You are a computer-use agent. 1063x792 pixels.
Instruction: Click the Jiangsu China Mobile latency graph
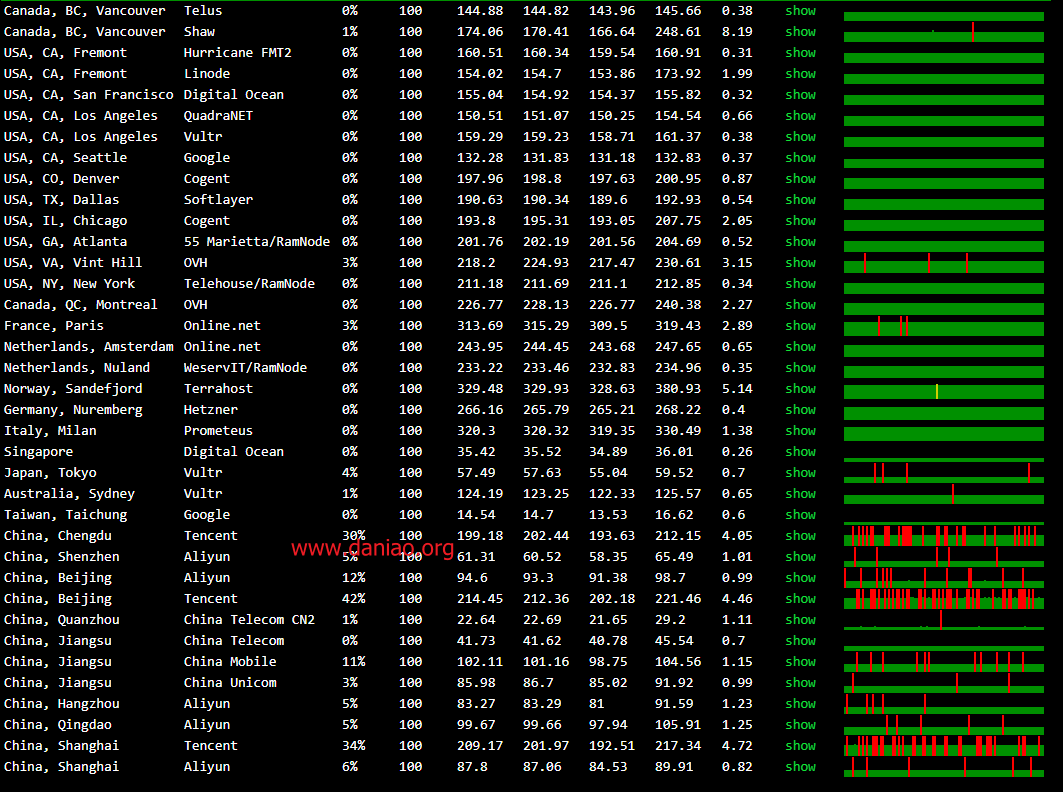944,662
